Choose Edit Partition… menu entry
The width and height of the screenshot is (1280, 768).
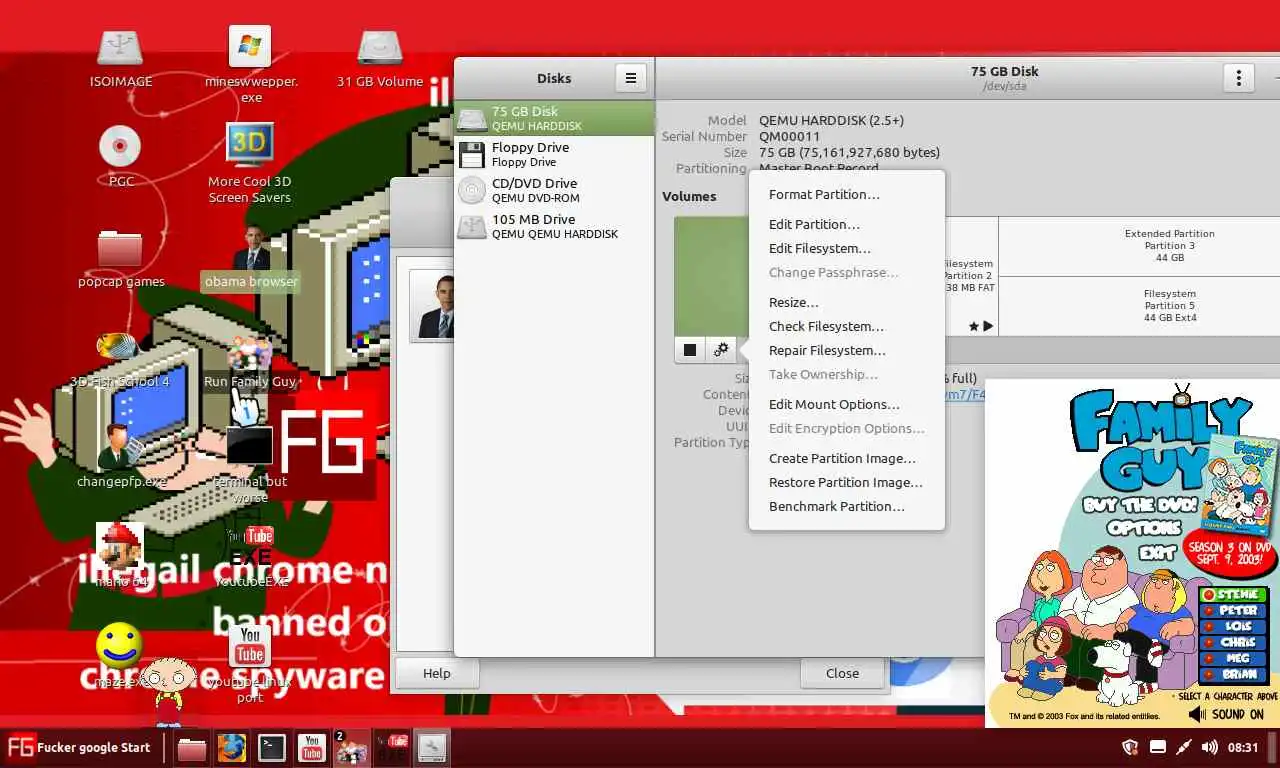(846, 225)
